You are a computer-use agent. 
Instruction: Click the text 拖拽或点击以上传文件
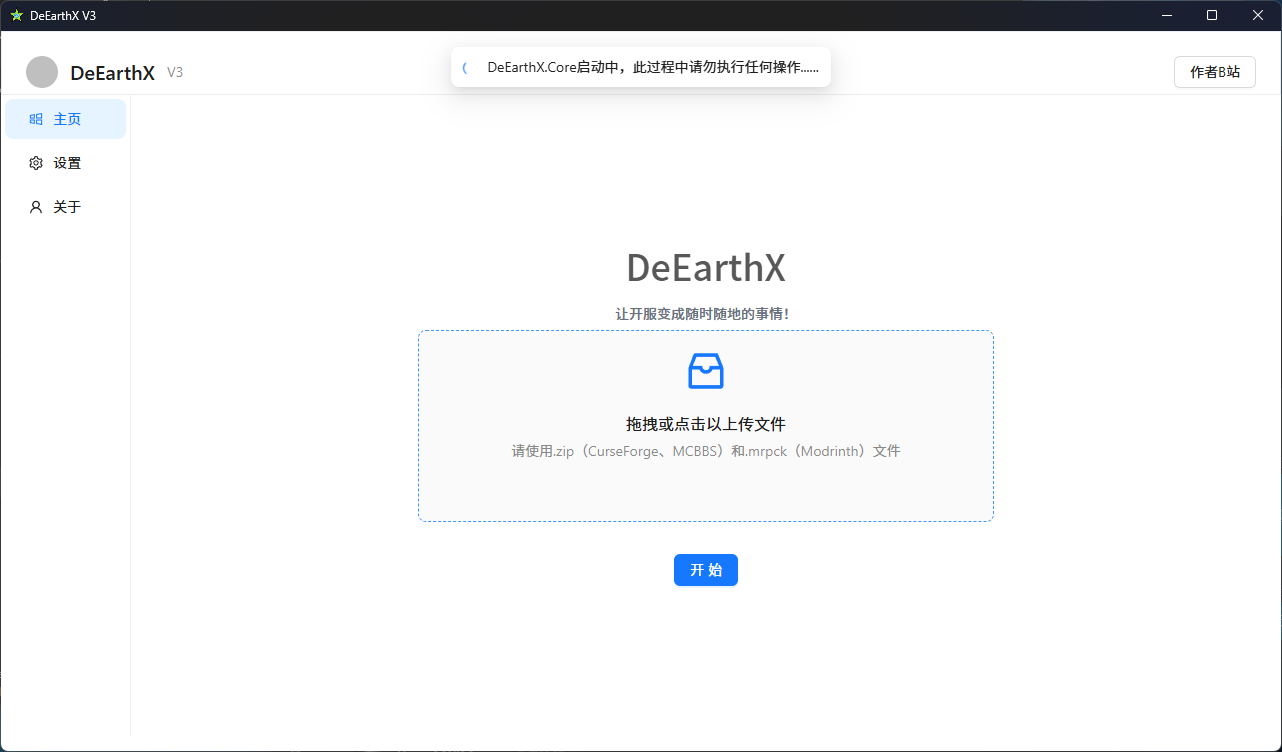(x=705, y=423)
